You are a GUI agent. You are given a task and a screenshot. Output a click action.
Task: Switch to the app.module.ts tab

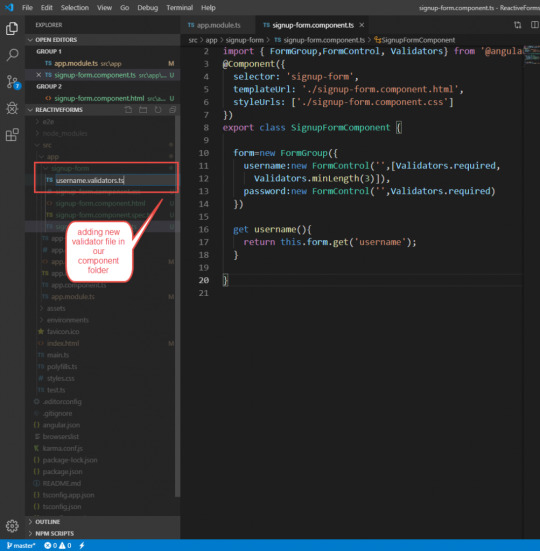(x=218, y=25)
